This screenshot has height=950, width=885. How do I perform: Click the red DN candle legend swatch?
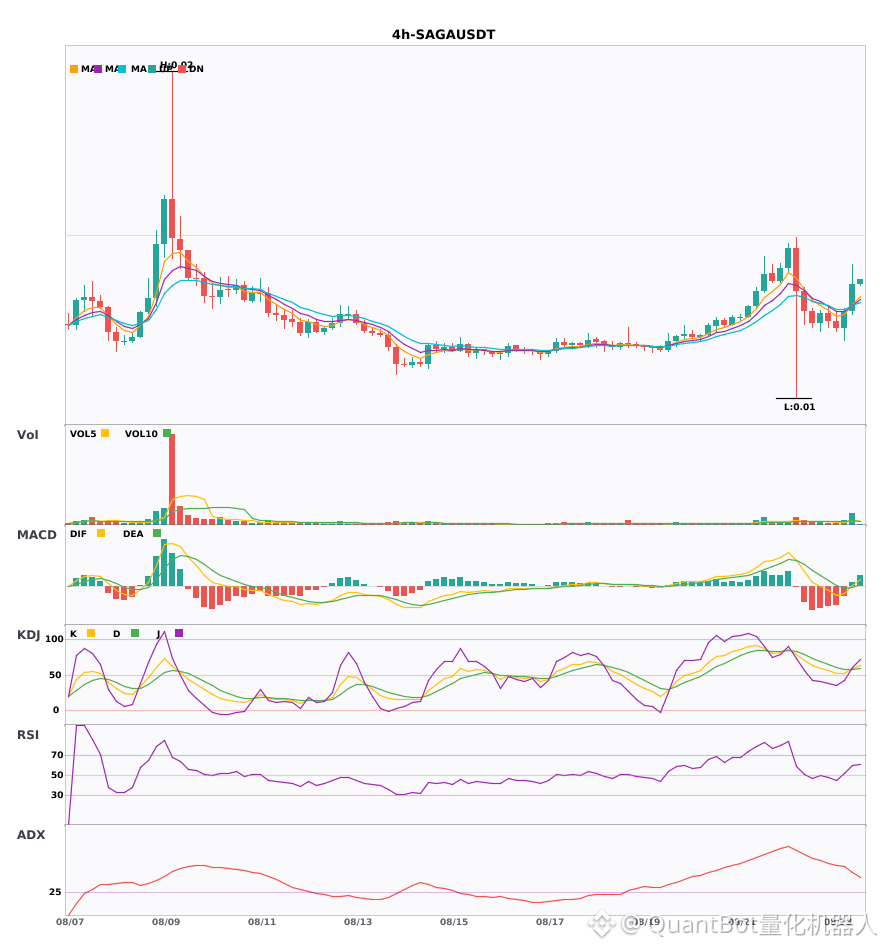click(x=182, y=69)
